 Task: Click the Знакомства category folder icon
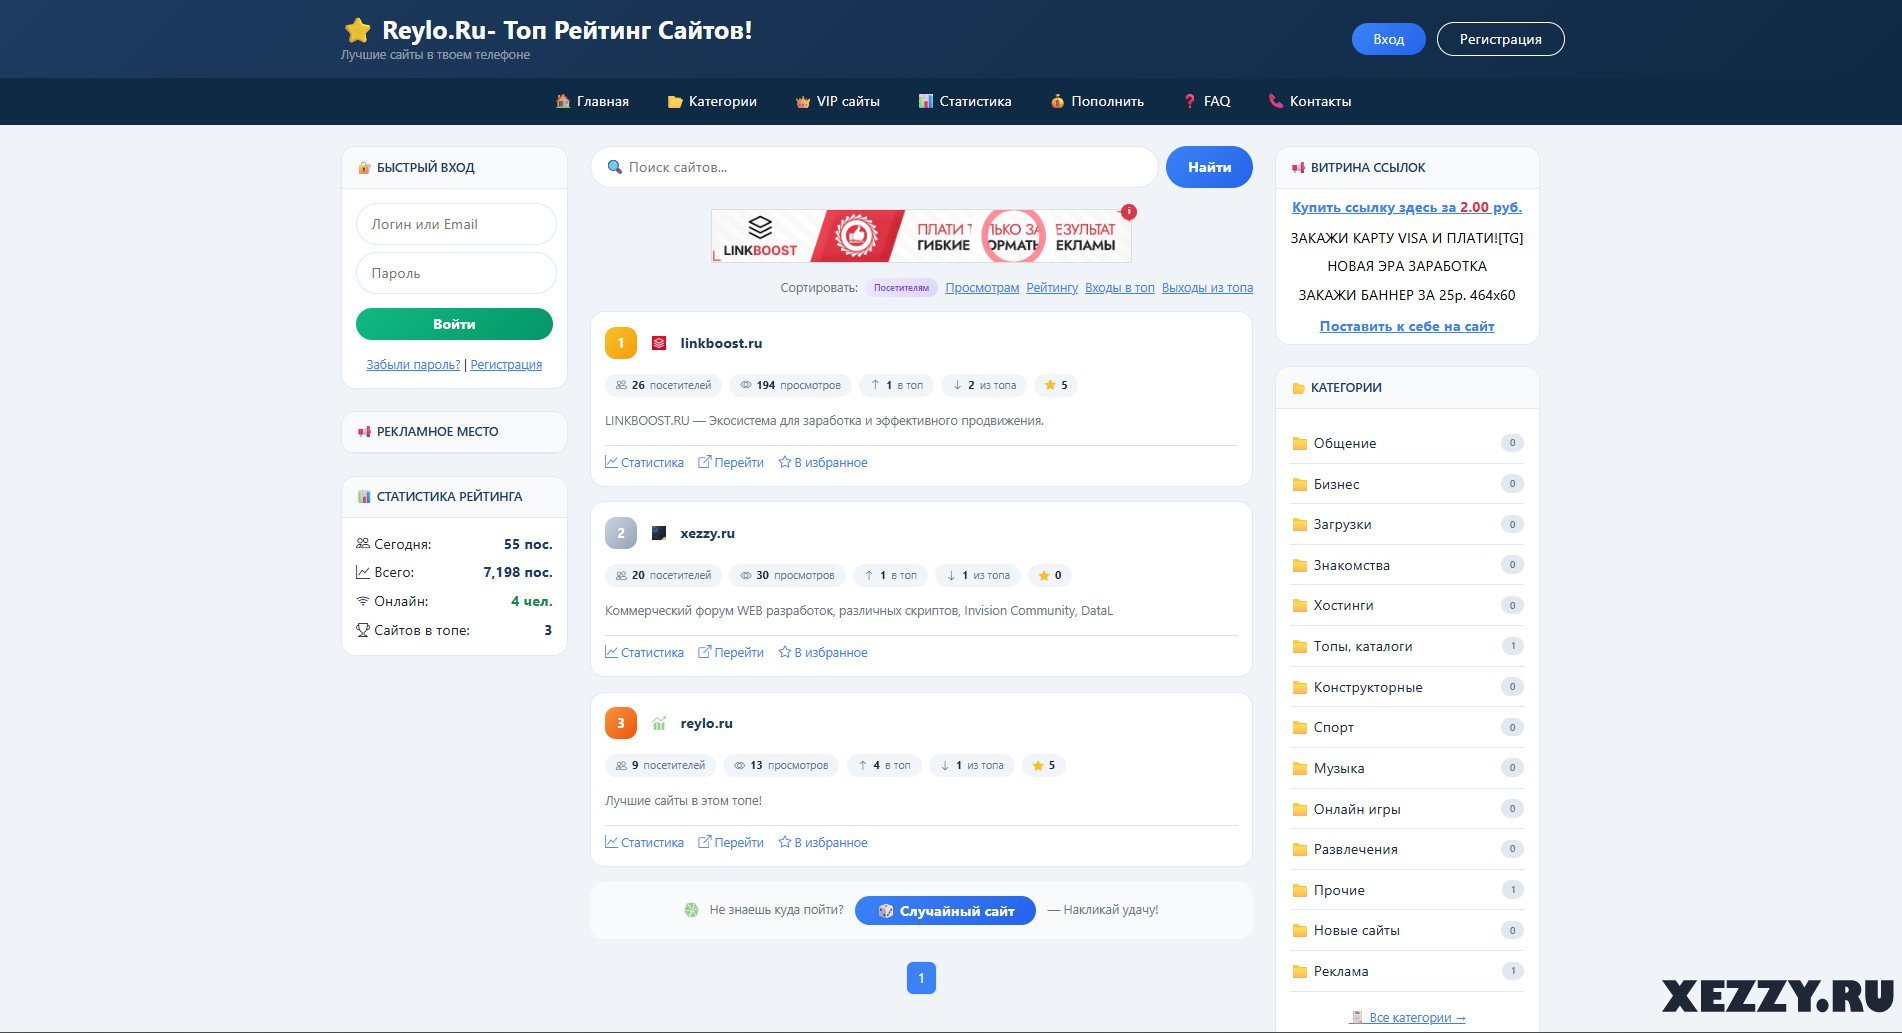(1300, 565)
